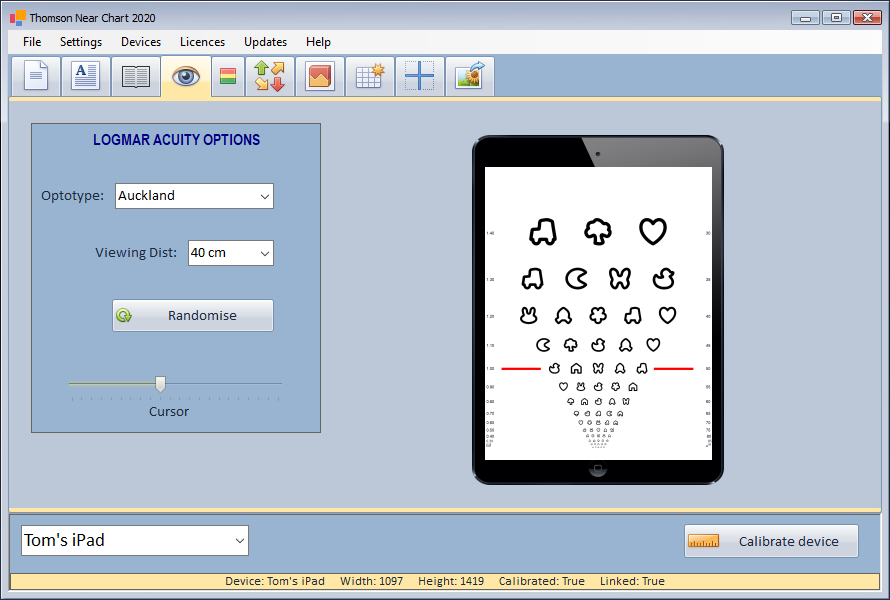Expand the Tom's iPad device dropdown
The image size is (890, 600).
click(135, 541)
